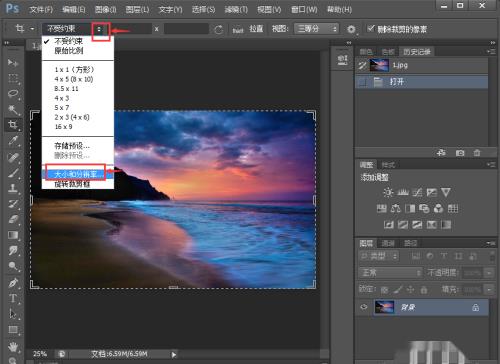This screenshot has width=500, height=364.
Task: Select the Clone Stamp tool
Action: click(13, 188)
